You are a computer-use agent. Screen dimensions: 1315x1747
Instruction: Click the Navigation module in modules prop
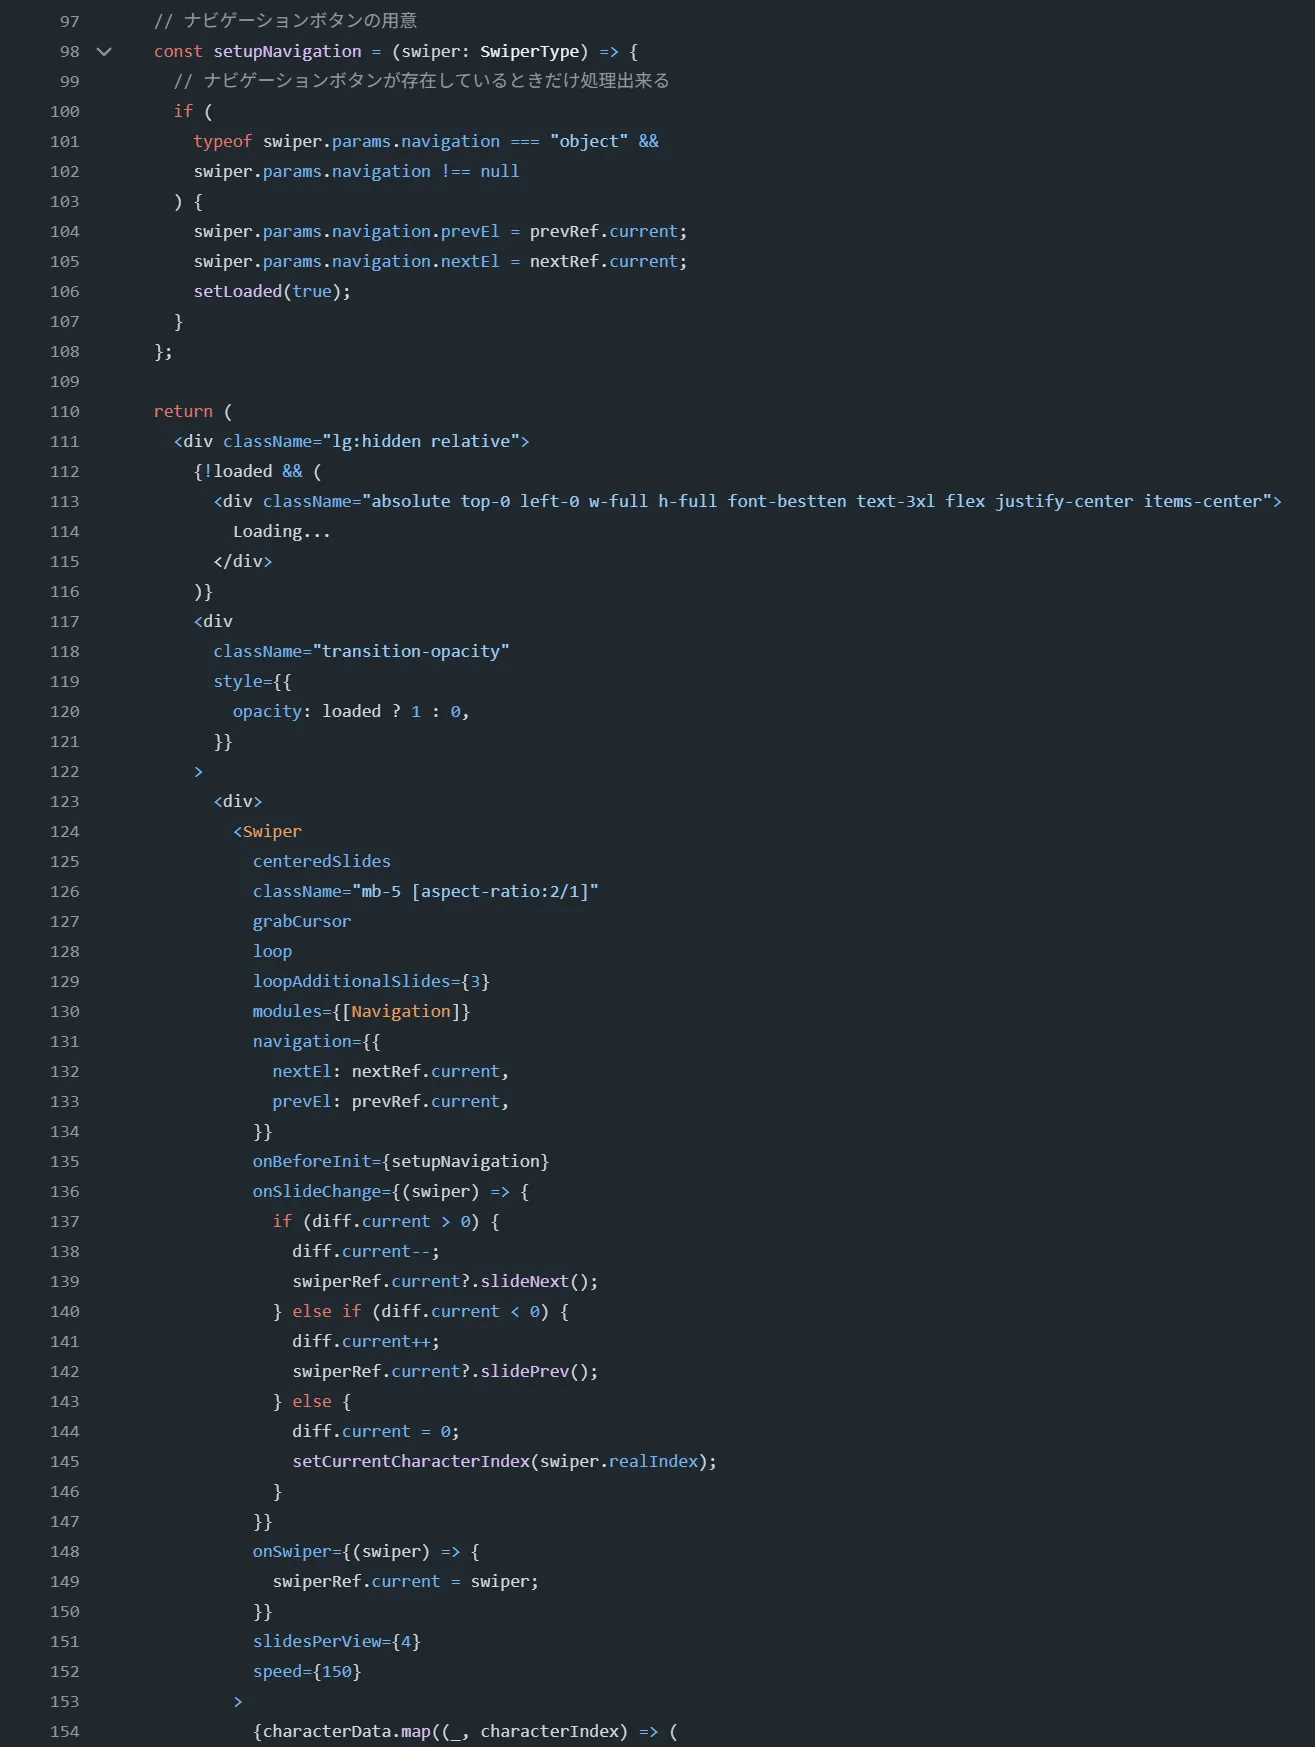pos(400,1011)
